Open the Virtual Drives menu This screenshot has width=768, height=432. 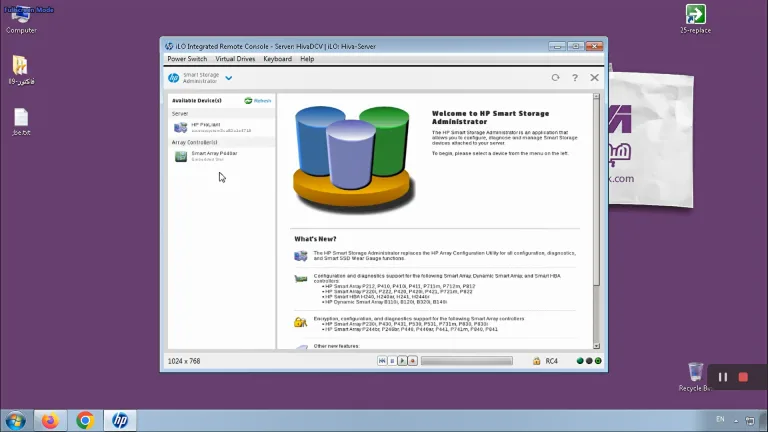coord(235,59)
